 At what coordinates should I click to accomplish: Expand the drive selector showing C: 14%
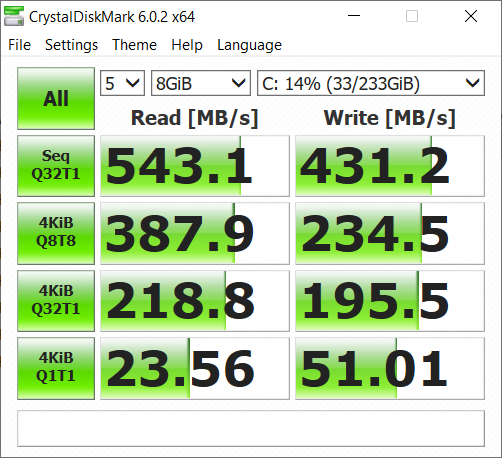click(371, 83)
